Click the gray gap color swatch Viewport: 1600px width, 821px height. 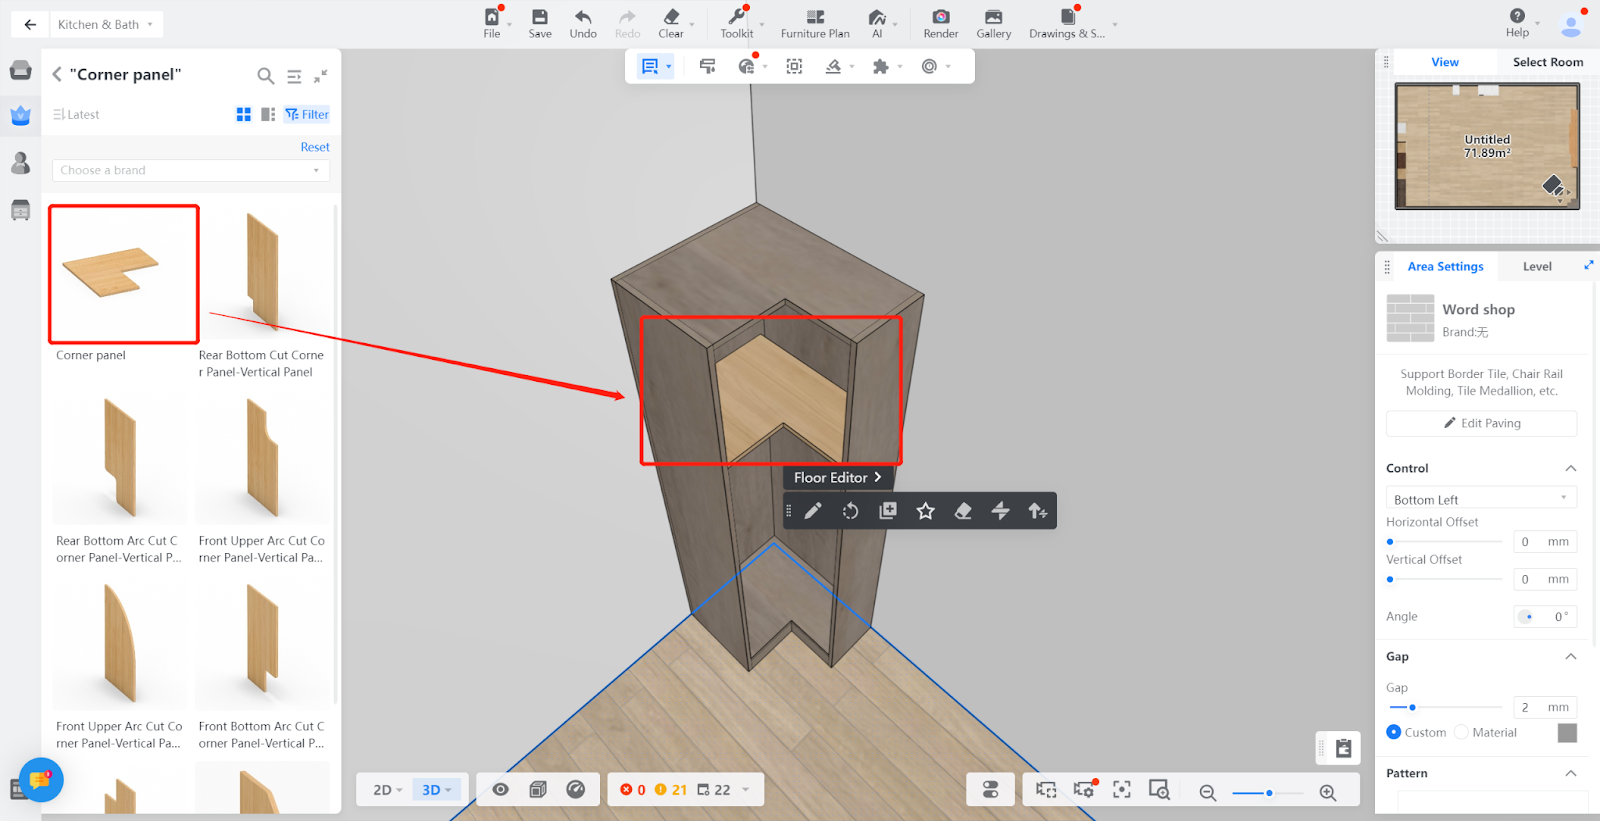pos(1567,733)
